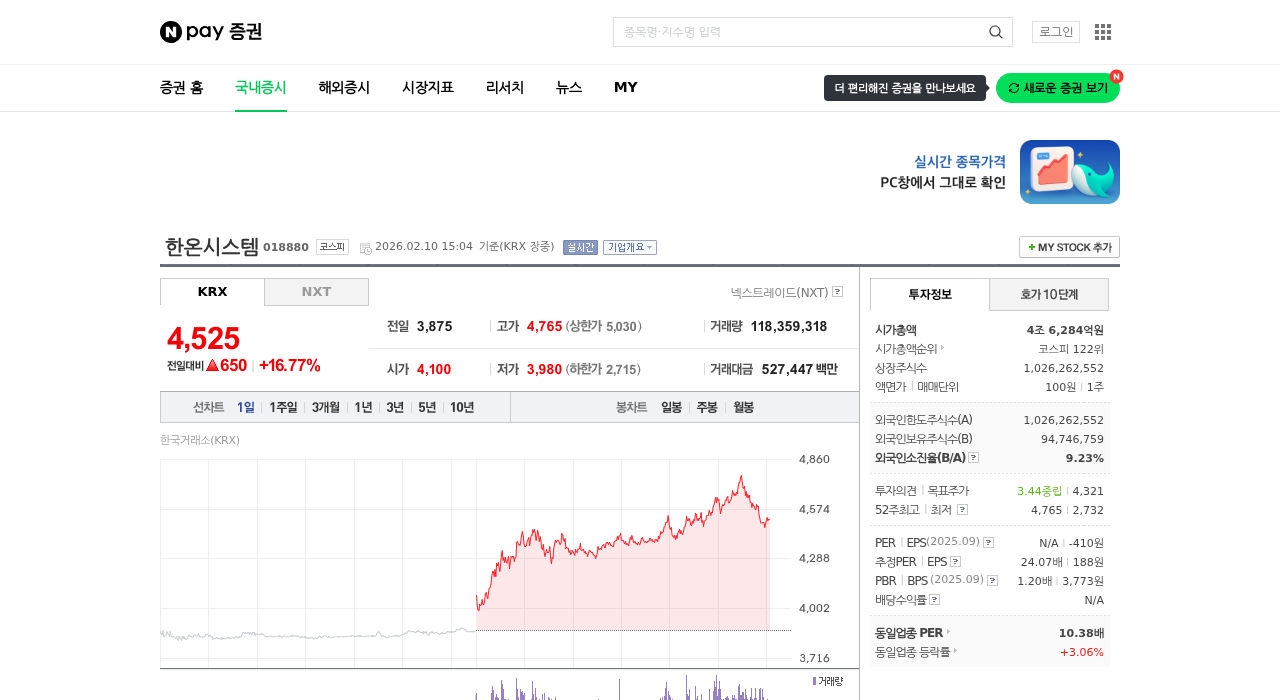Click the Npay 증권 logo

(209, 31)
